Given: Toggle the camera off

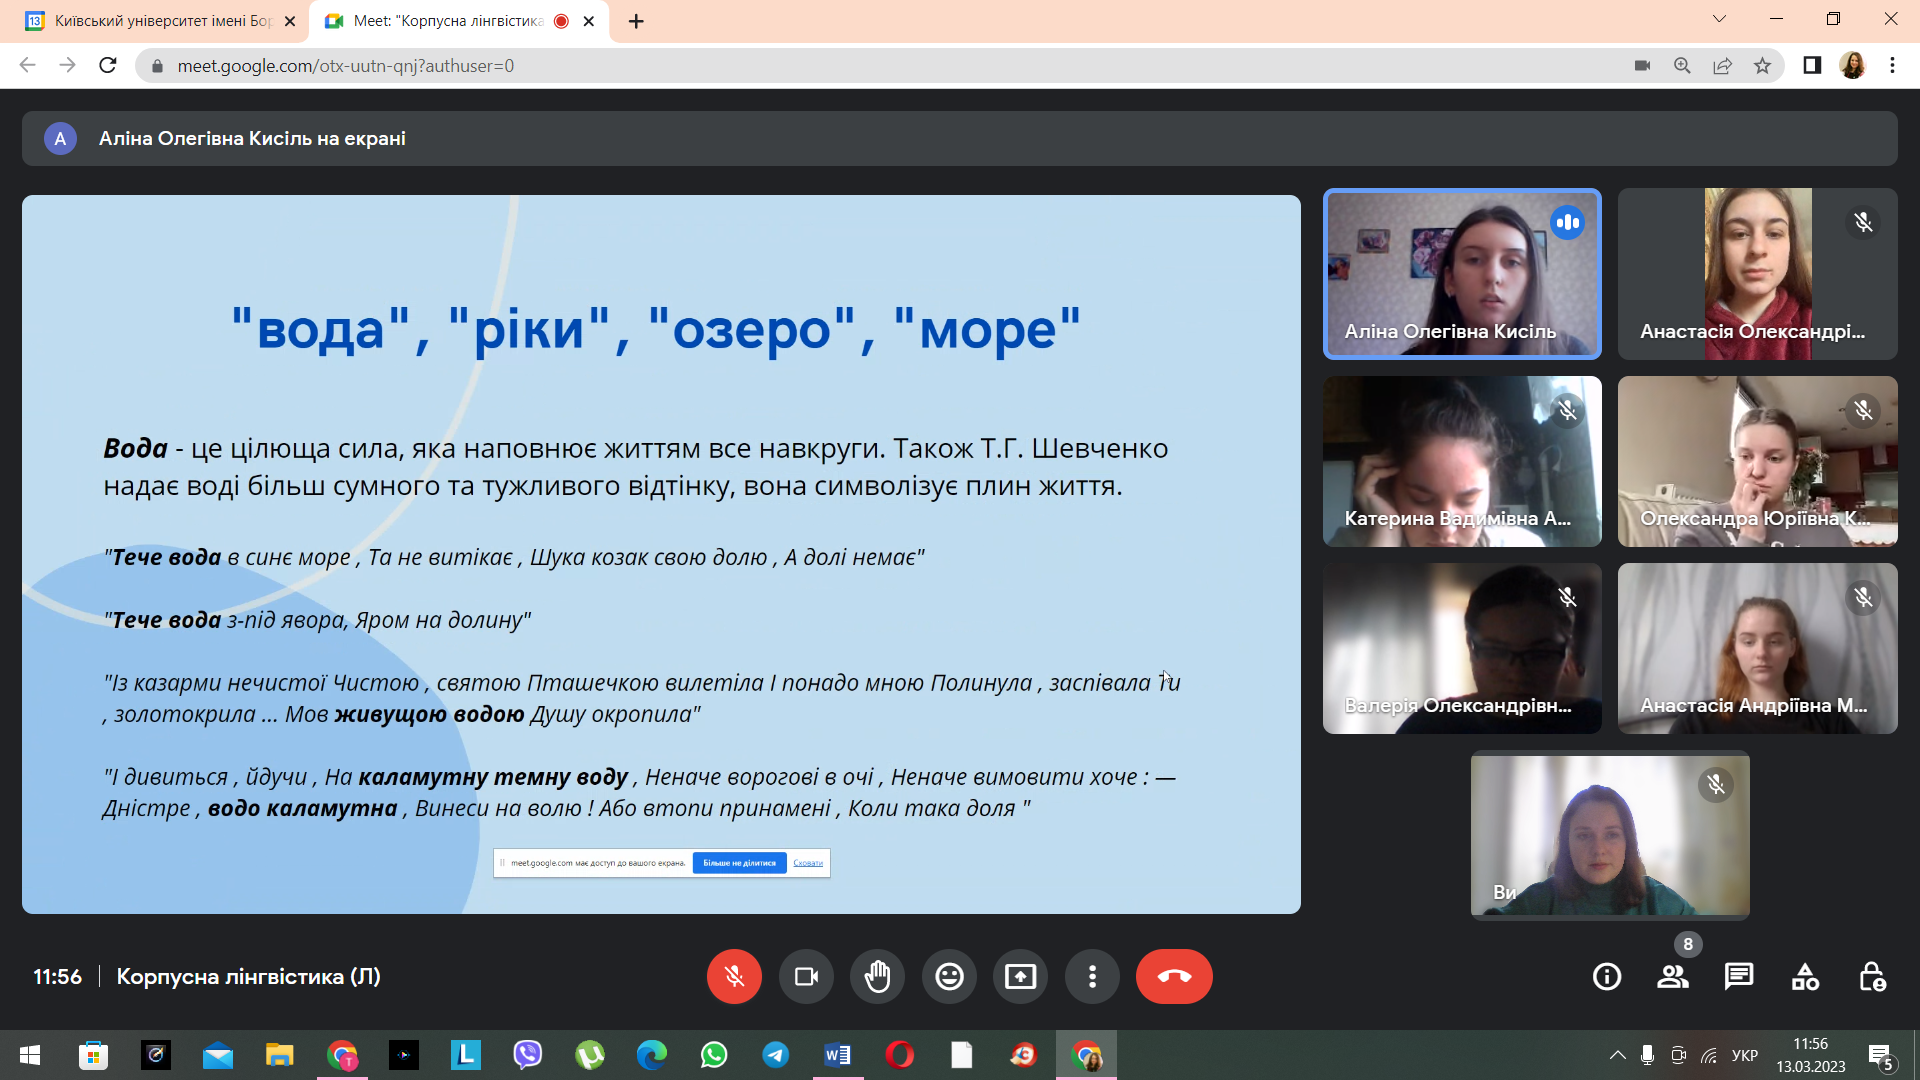Looking at the screenshot, I should 806,976.
